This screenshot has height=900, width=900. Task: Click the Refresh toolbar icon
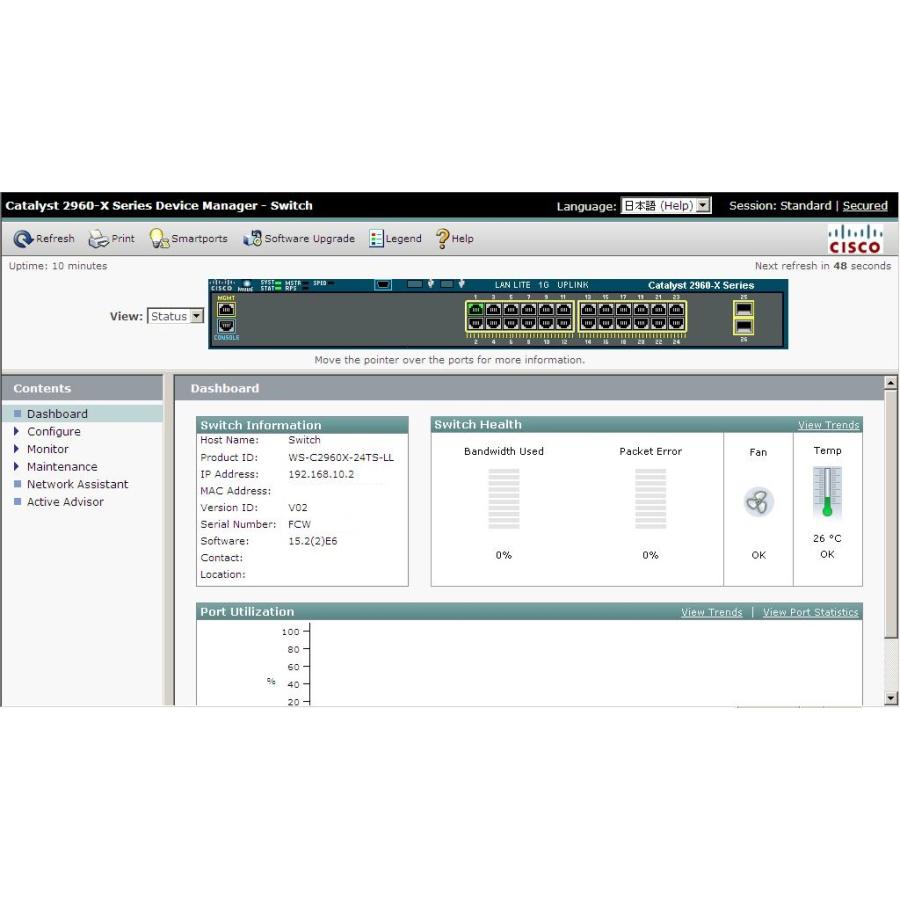coord(23,239)
